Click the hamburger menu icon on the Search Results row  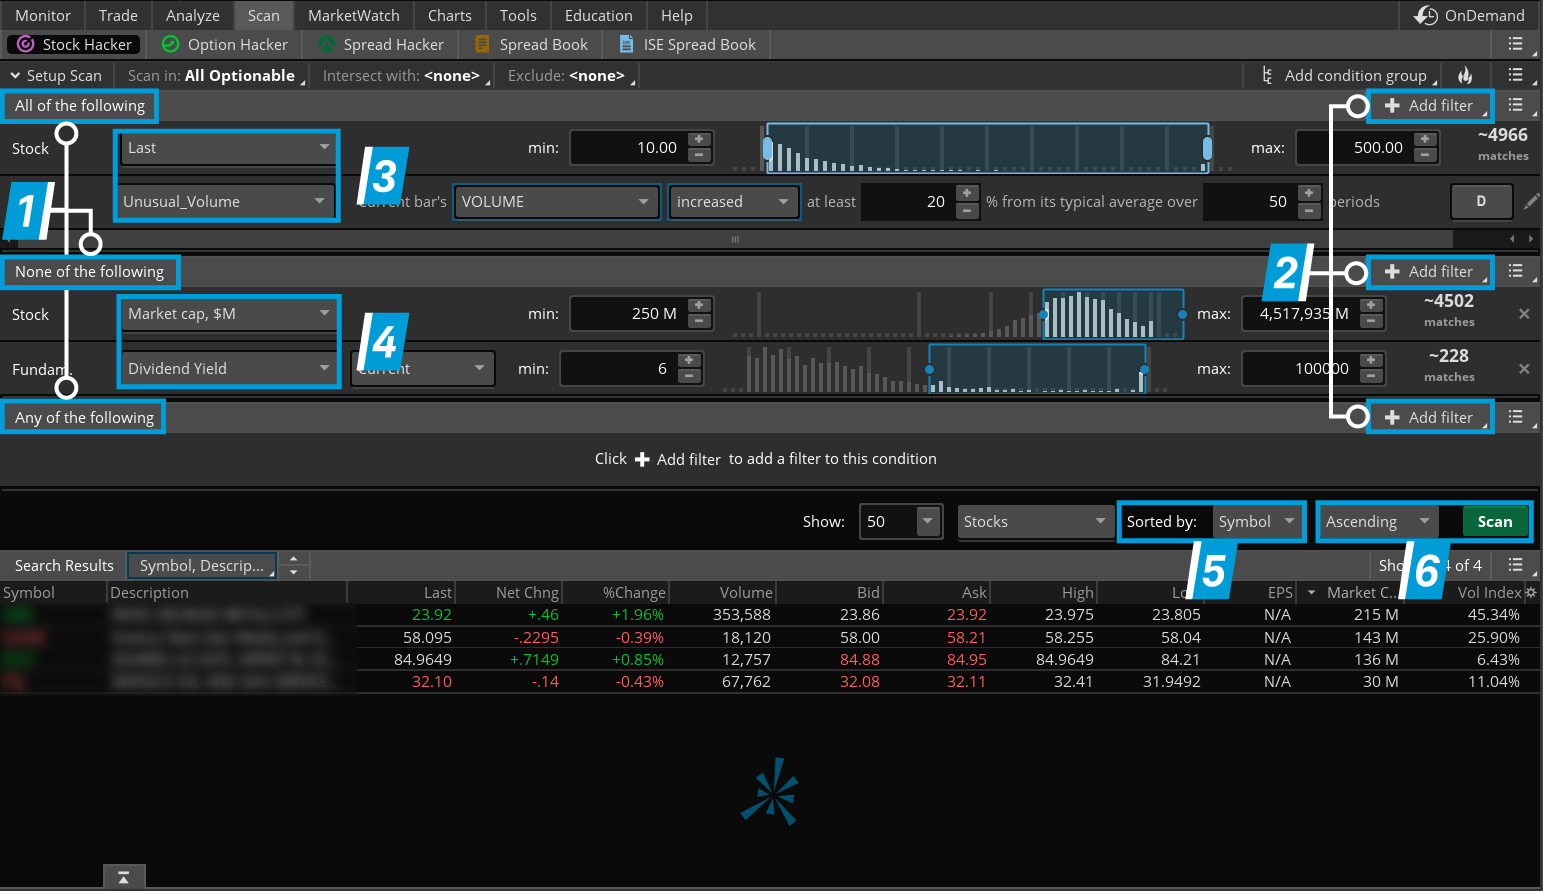[1517, 565]
